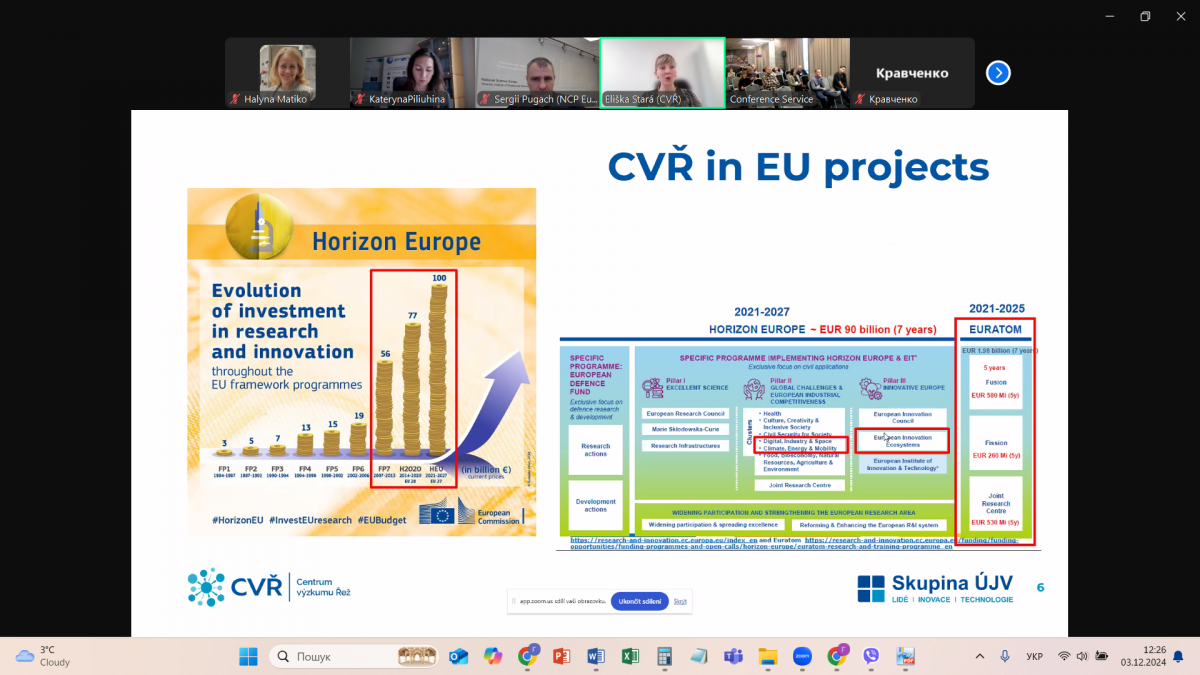1200x675 pixels.
Task: Expand the hidden system tray icons chevron
Action: pyautogui.click(x=980, y=656)
